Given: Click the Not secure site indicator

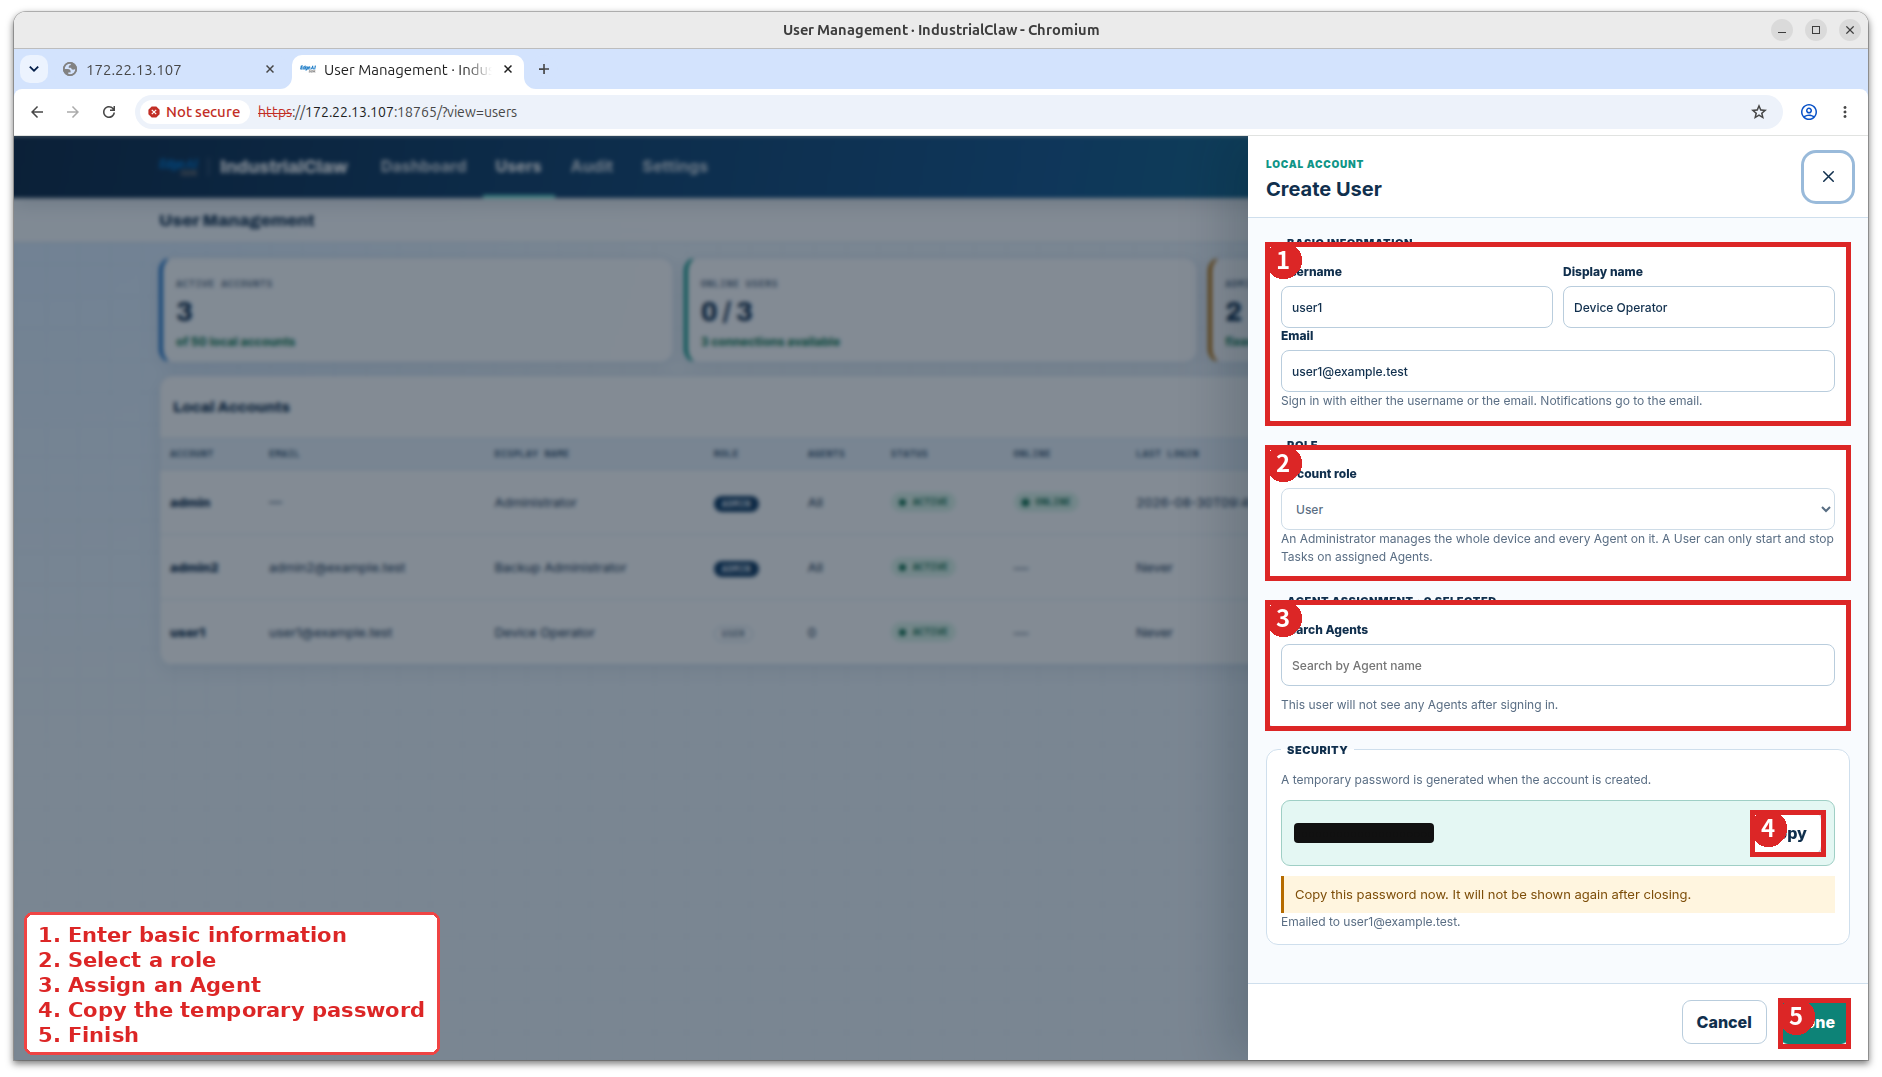Looking at the screenshot, I should (194, 112).
